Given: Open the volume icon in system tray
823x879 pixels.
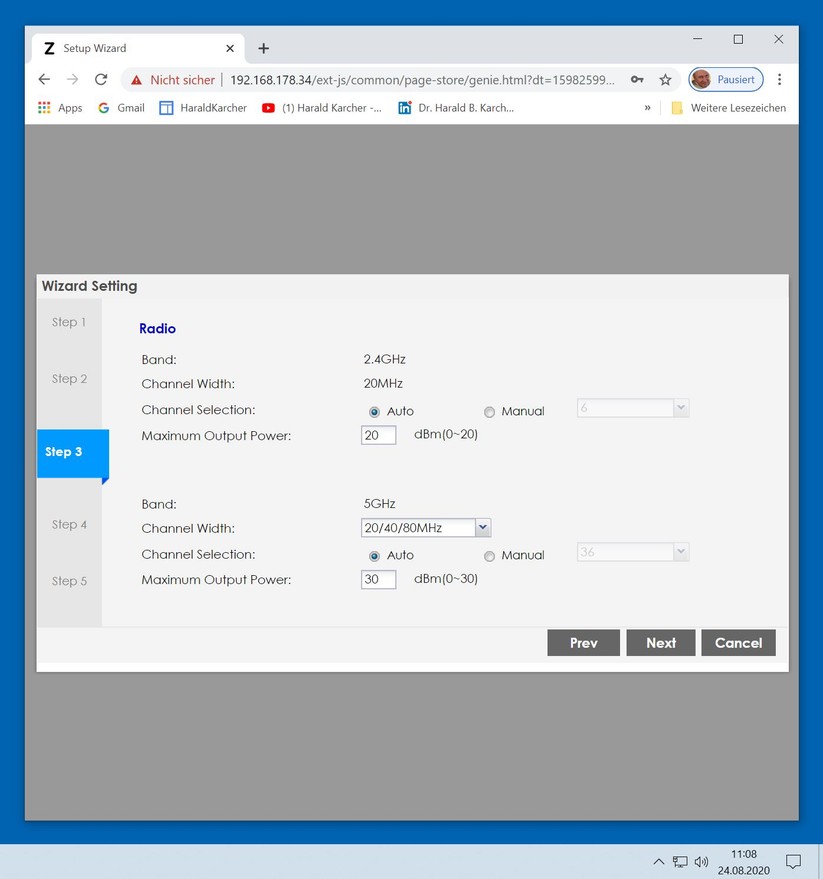Looking at the screenshot, I should (701, 861).
